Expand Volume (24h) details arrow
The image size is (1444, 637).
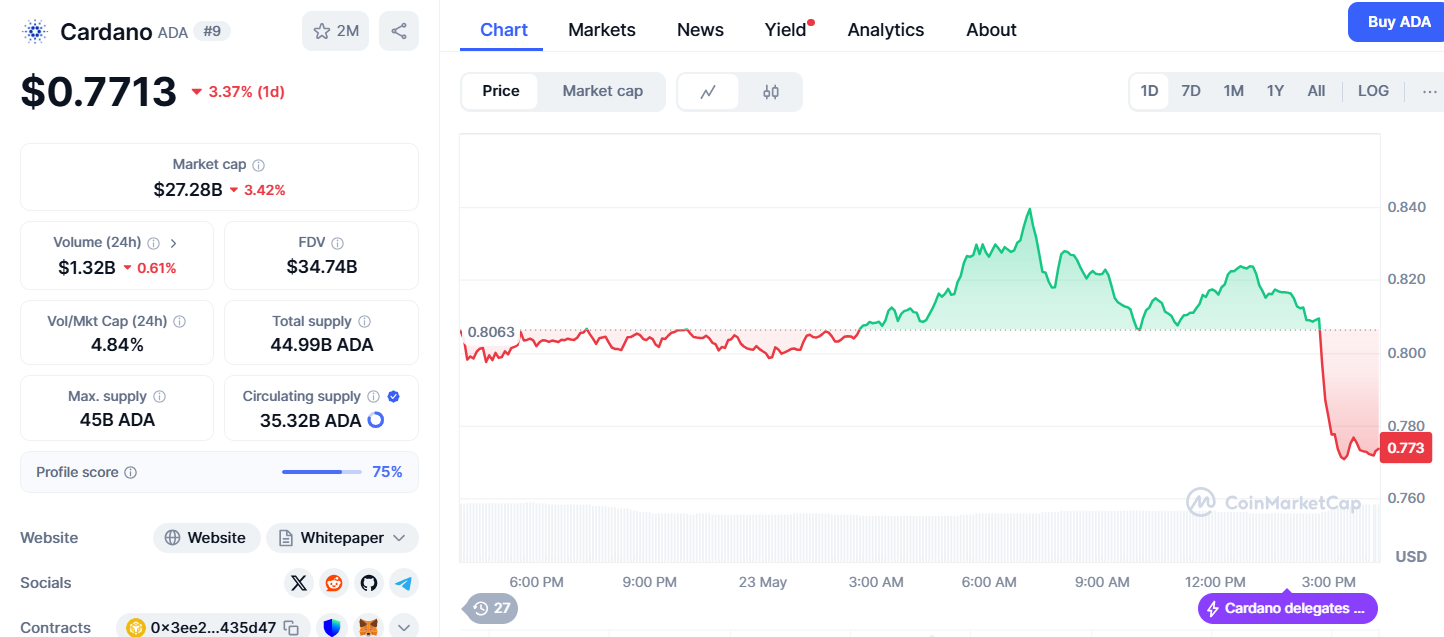pyautogui.click(x=174, y=243)
